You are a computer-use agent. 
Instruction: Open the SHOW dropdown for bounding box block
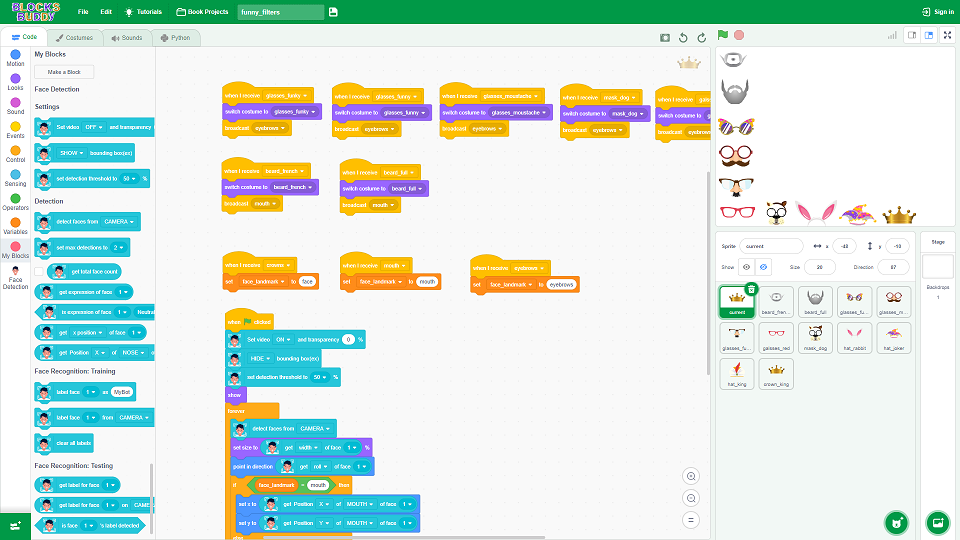(x=69, y=153)
